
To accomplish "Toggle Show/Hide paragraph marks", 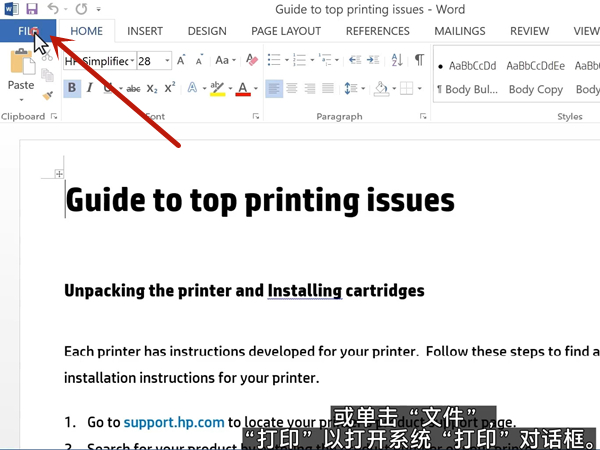I will pos(419,61).
